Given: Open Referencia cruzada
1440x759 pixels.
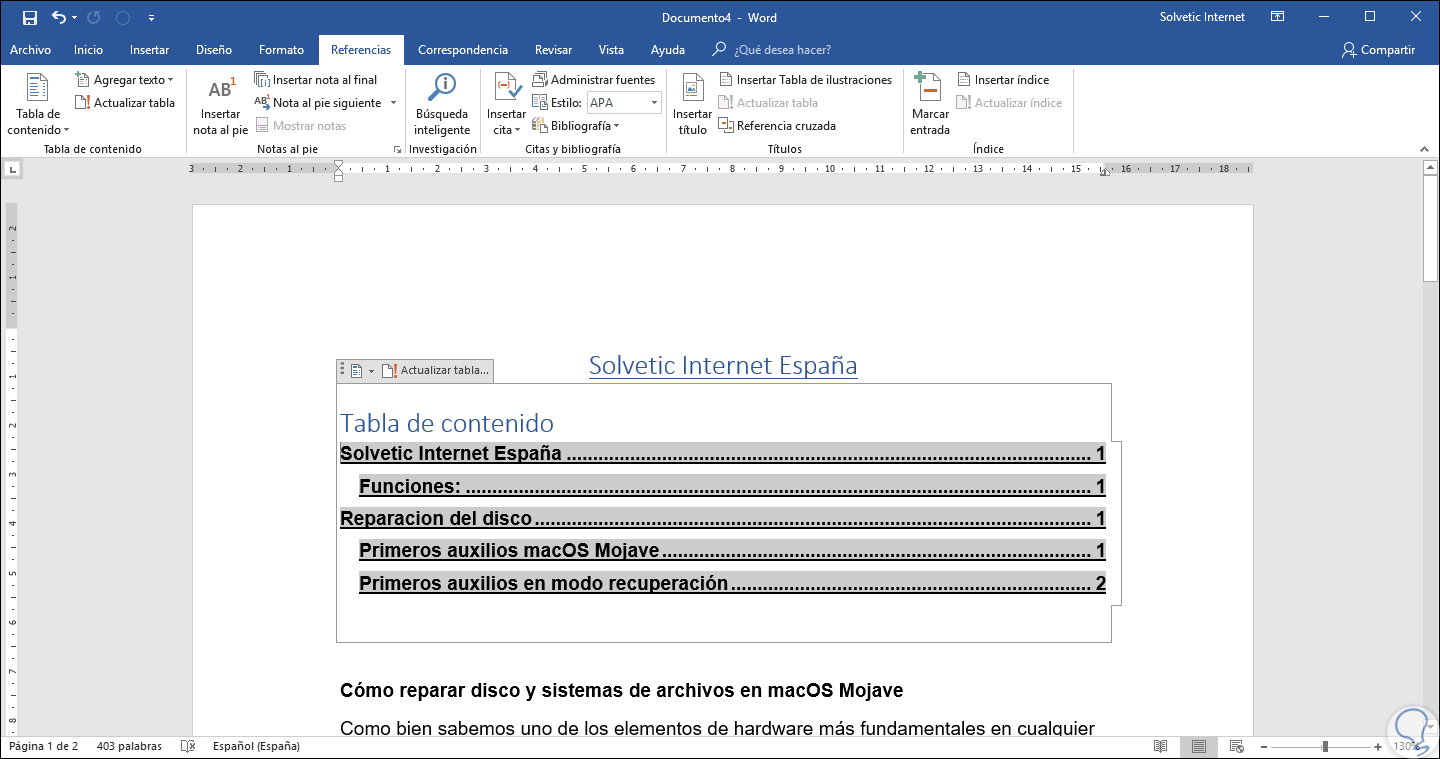Looking at the screenshot, I should click(x=777, y=126).
